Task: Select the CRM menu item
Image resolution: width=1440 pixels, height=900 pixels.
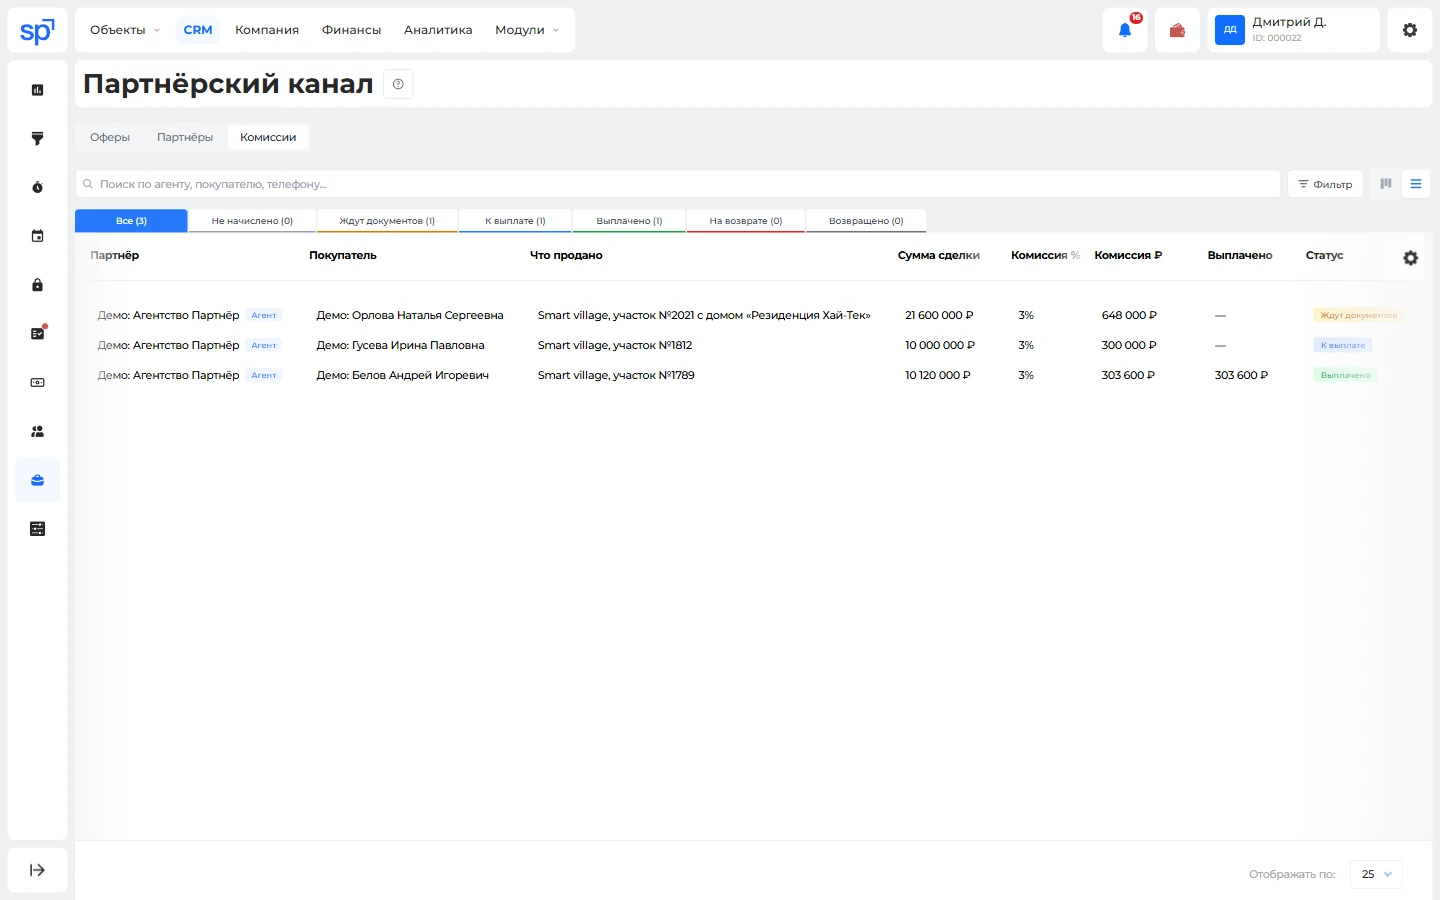Action: click(x=198, y=30)
